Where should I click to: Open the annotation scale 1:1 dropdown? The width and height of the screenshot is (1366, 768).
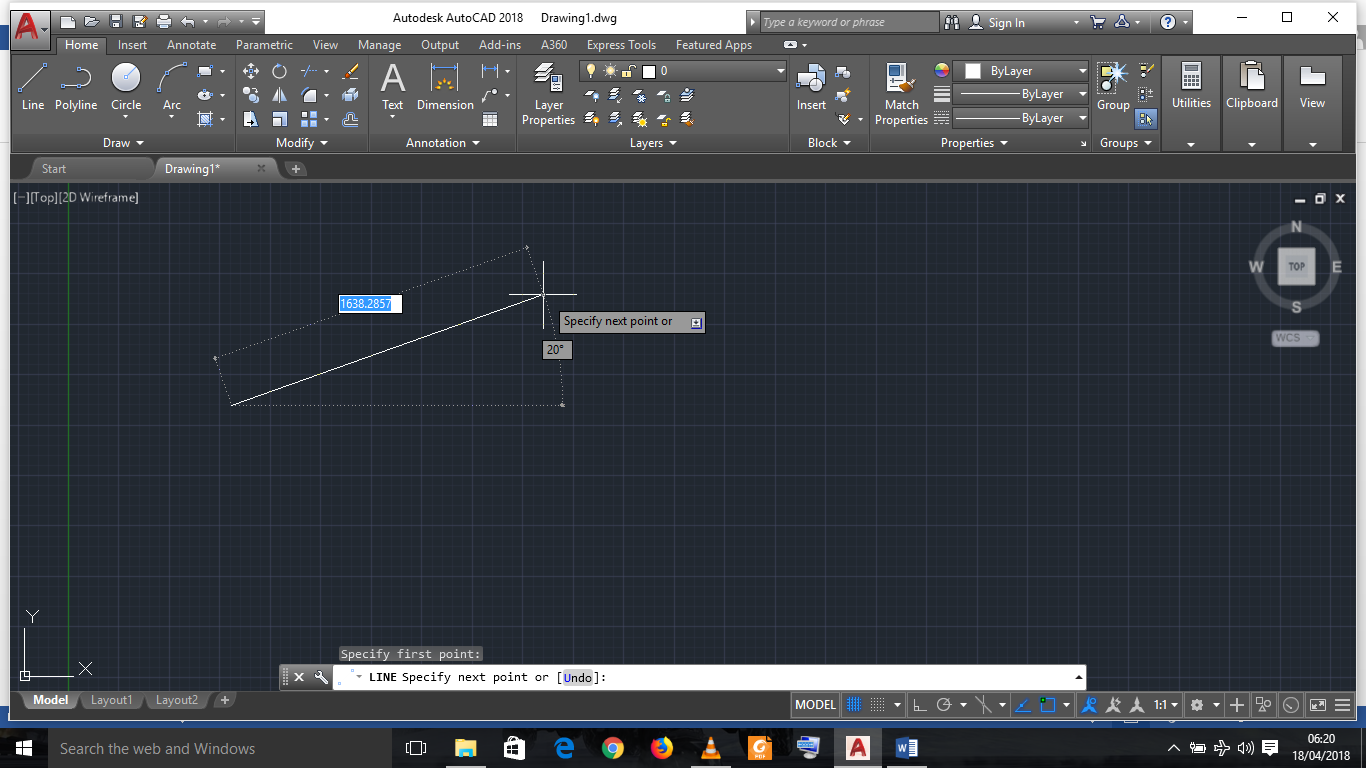pyautogui.click(x=1167, y=705)
